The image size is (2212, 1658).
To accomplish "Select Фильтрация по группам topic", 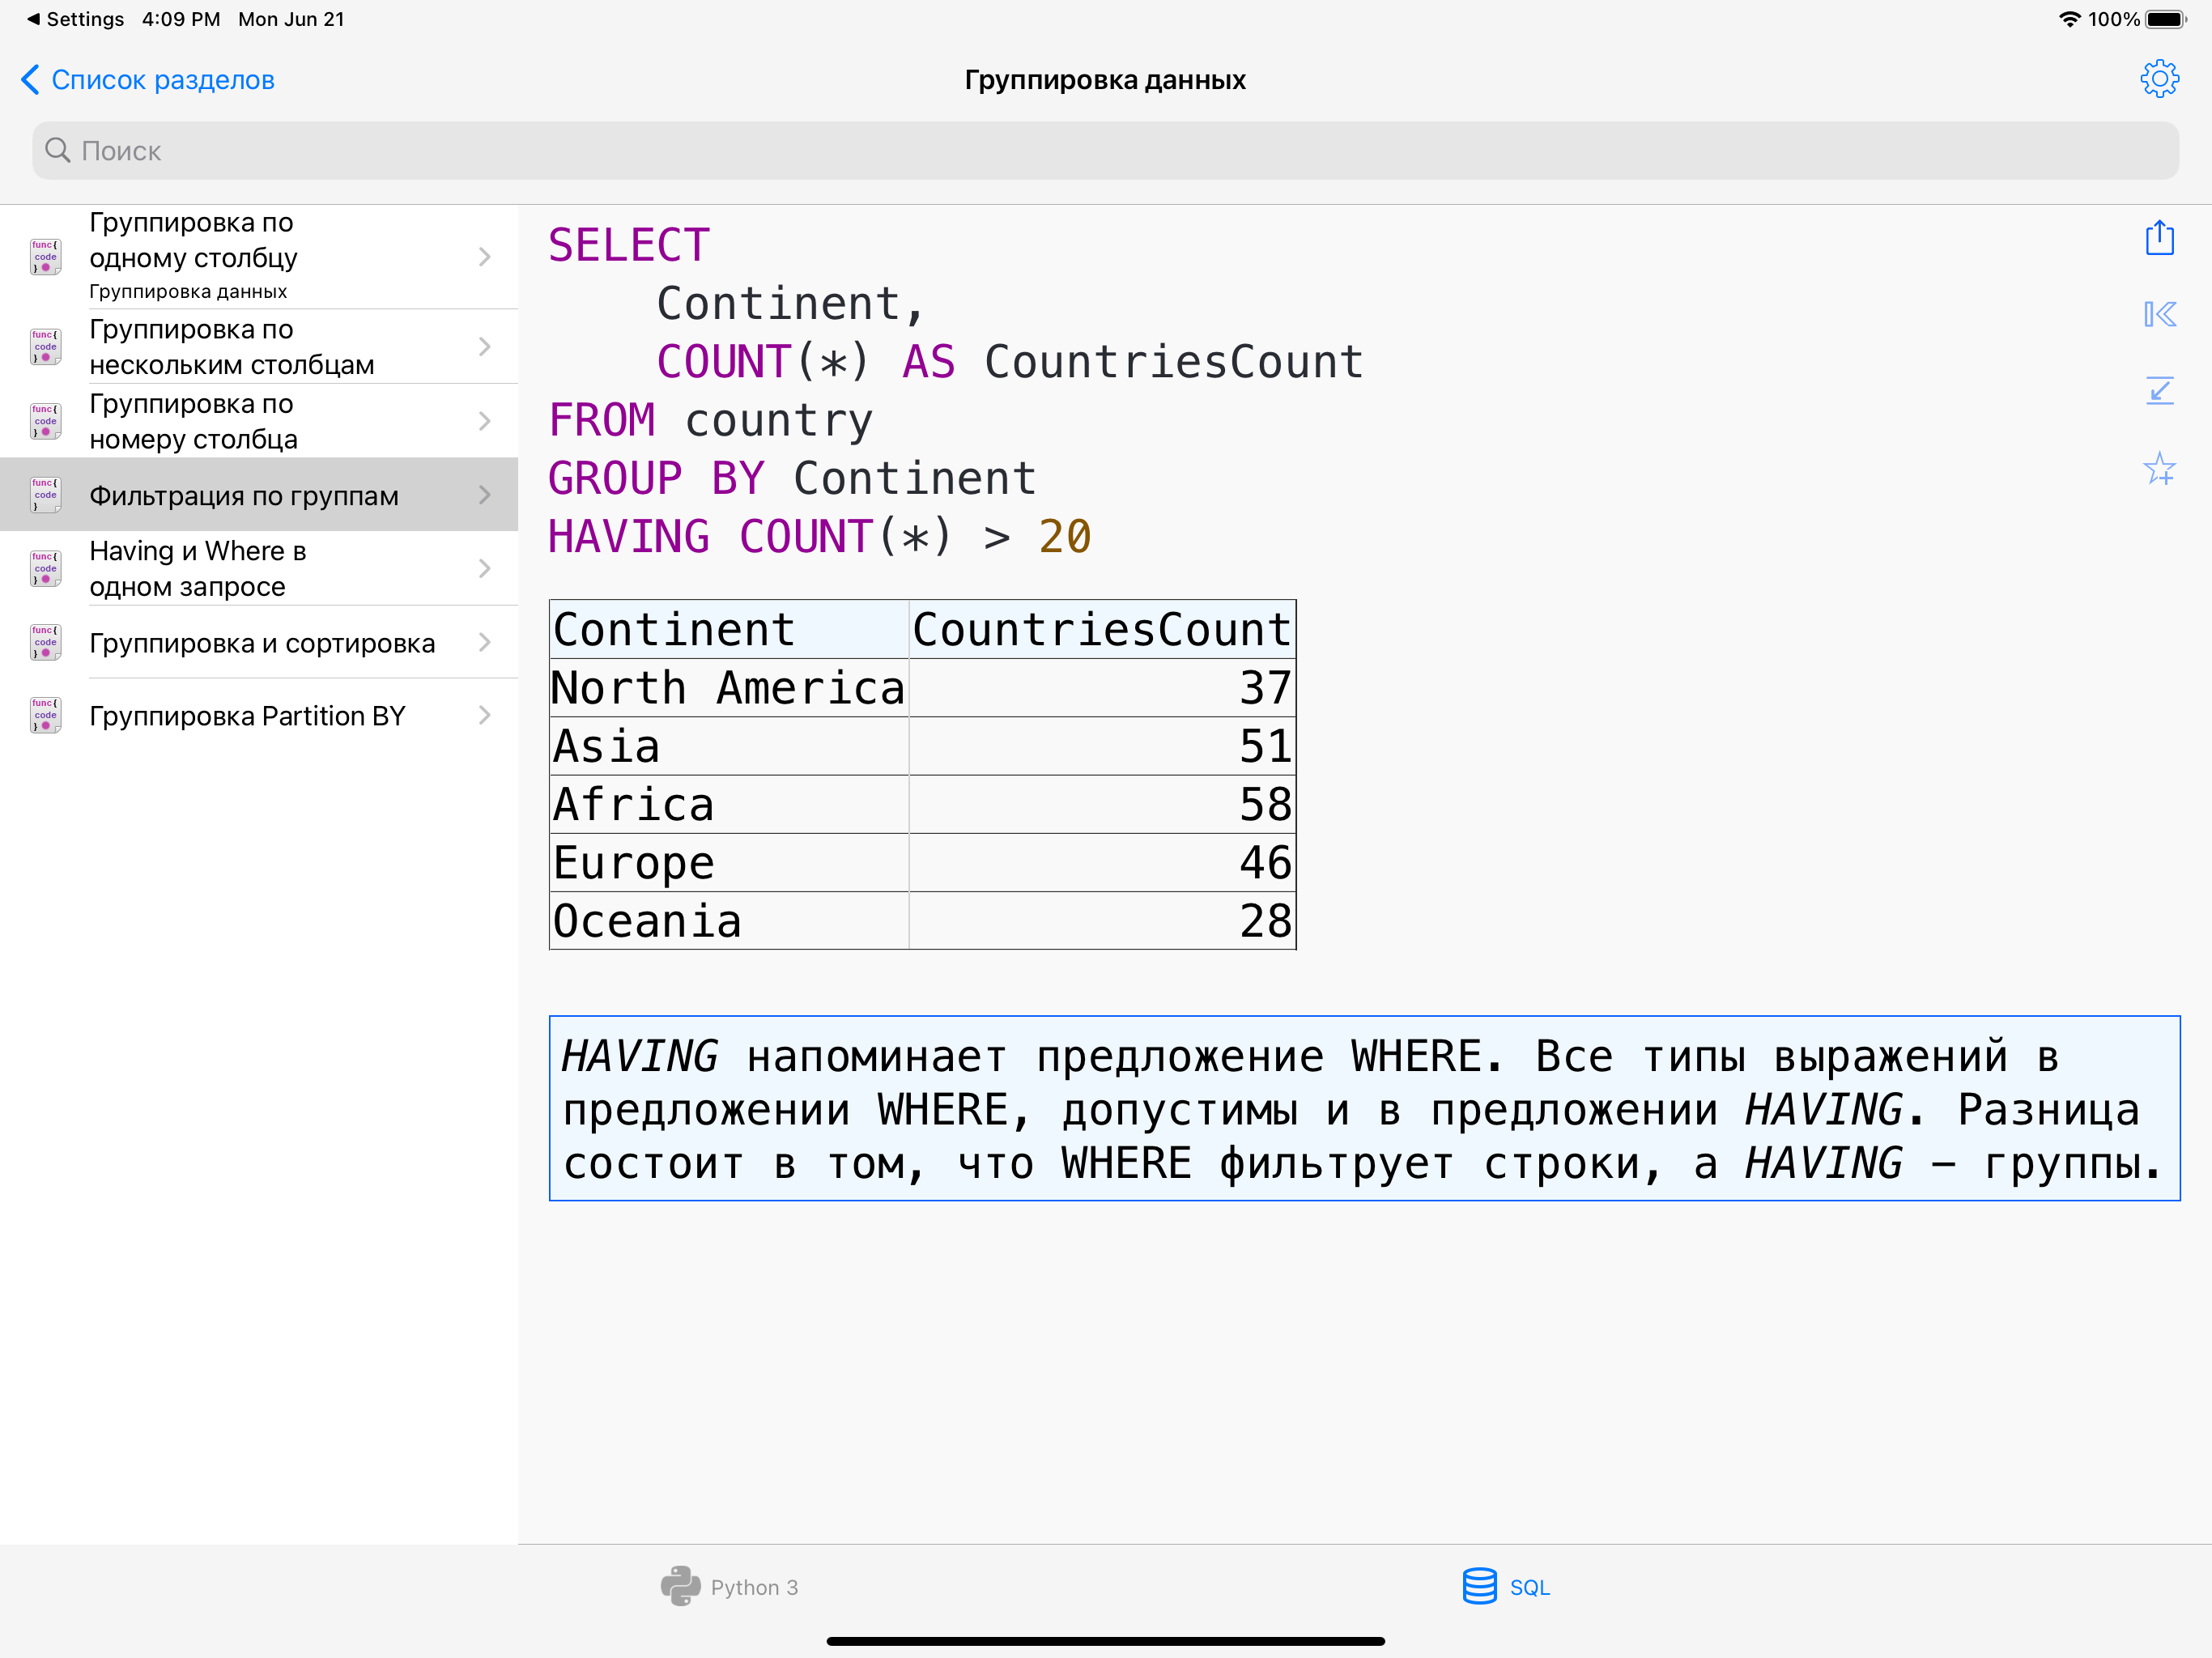I will tap(259, 495).
